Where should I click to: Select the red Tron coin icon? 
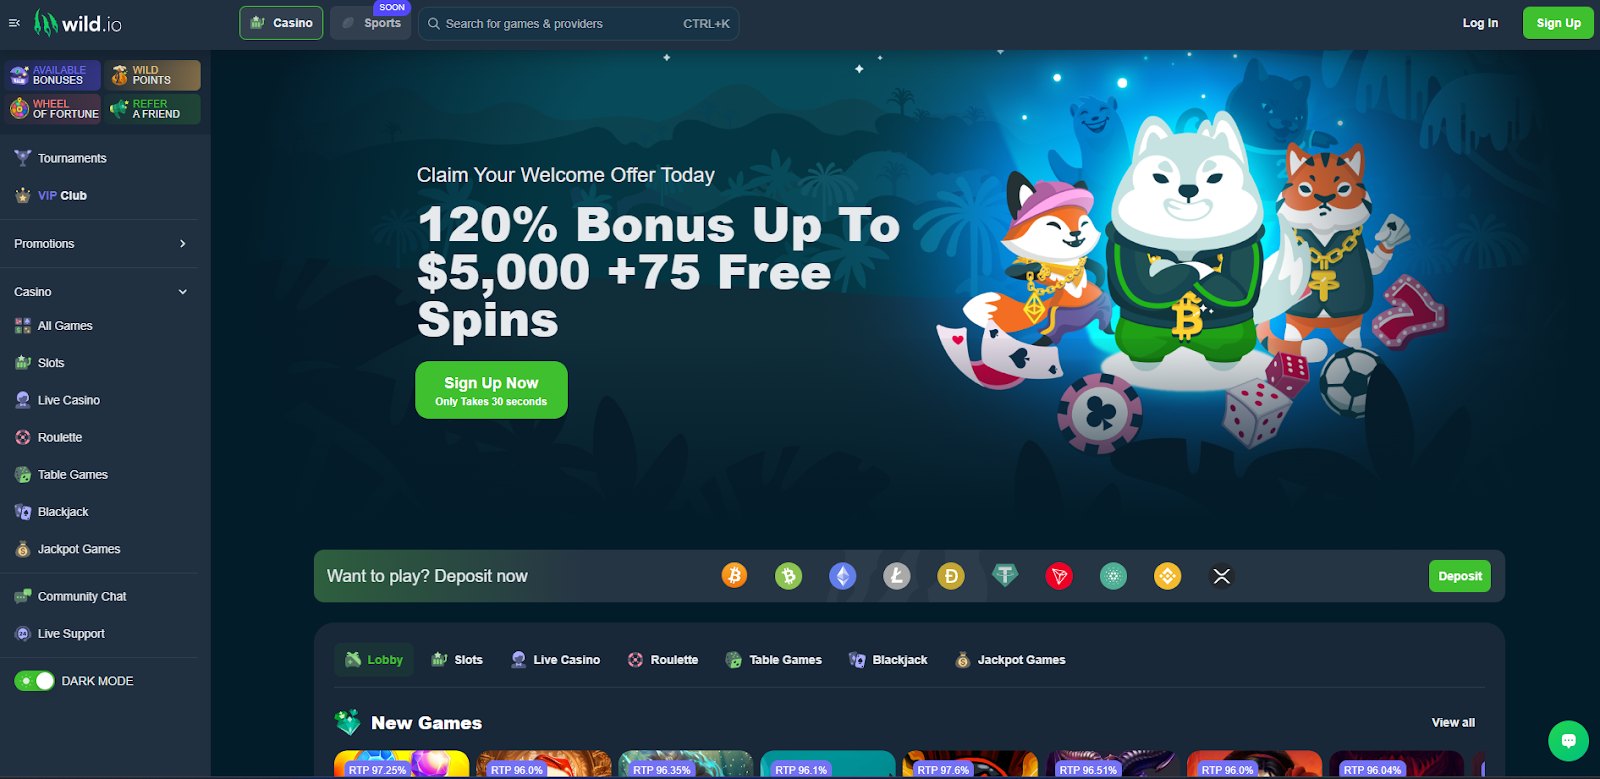pyautogui.click(x=1059, y=576)
